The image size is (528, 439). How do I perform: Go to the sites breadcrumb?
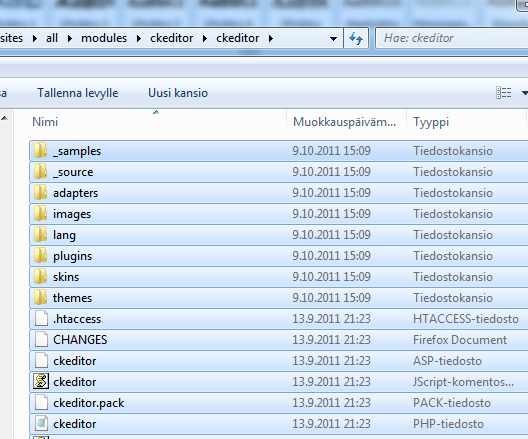pyautogui.click(x=11, y=38)
